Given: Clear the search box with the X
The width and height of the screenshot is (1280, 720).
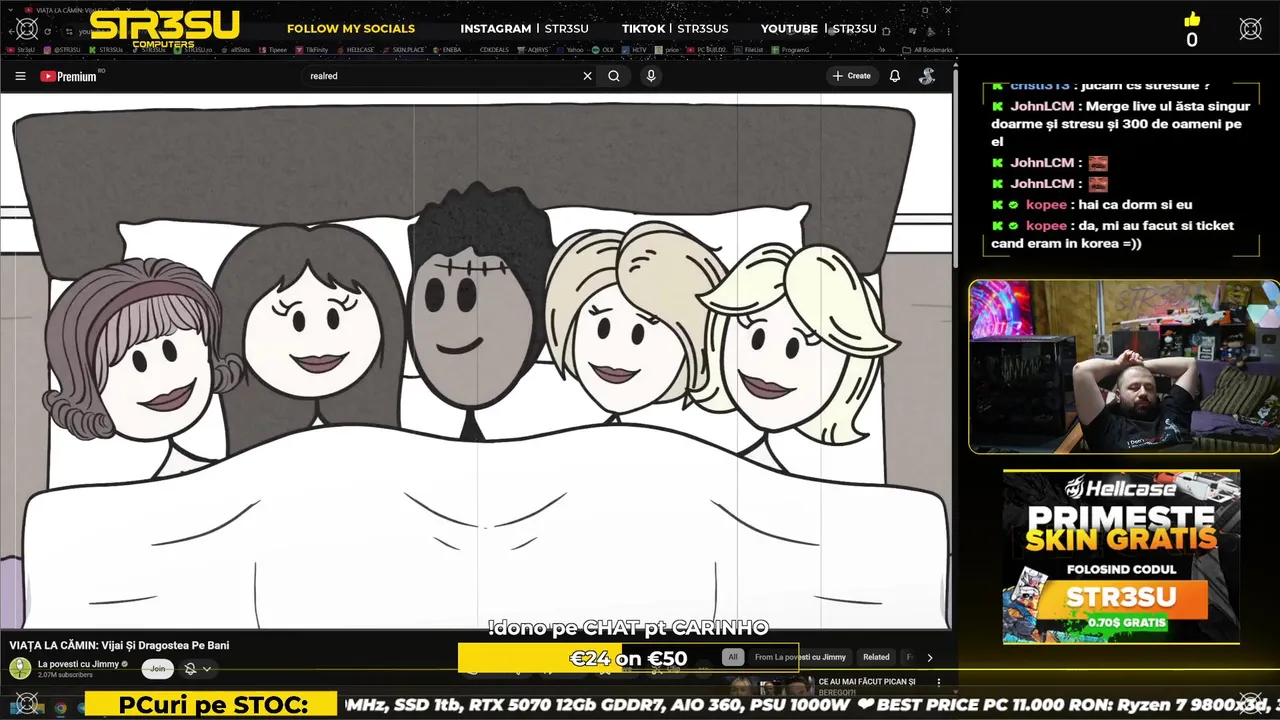Looking at the screenshot, I should click(587, 76).
